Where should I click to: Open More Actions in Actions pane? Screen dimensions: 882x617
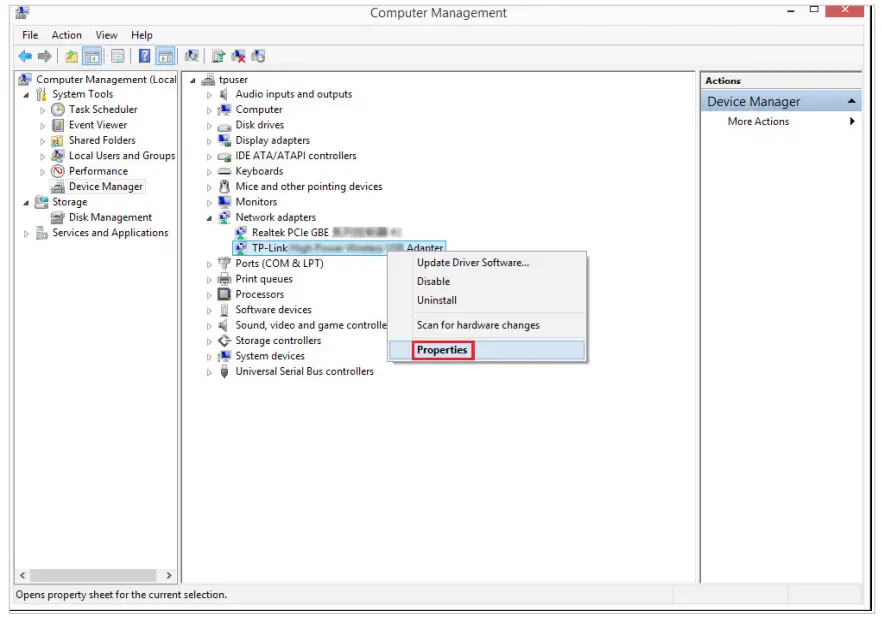tap(758, 122)
